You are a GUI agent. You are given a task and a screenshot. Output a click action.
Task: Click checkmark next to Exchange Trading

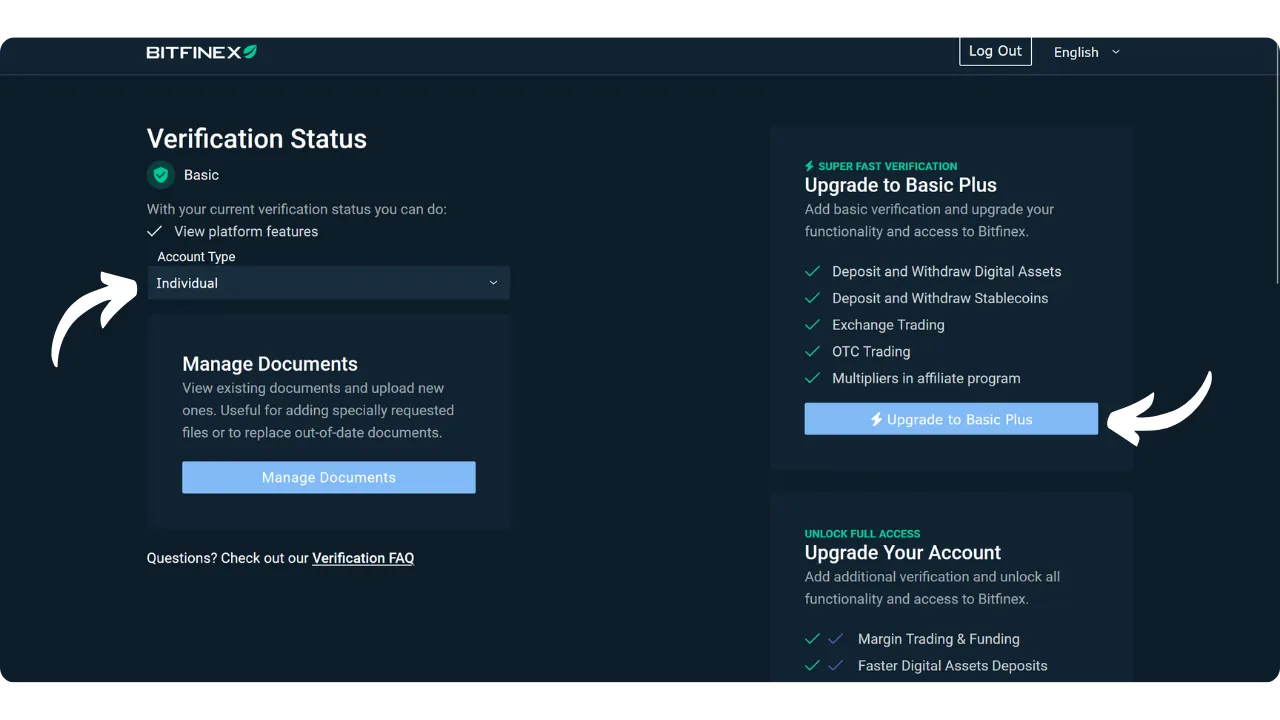pos(812,325)
